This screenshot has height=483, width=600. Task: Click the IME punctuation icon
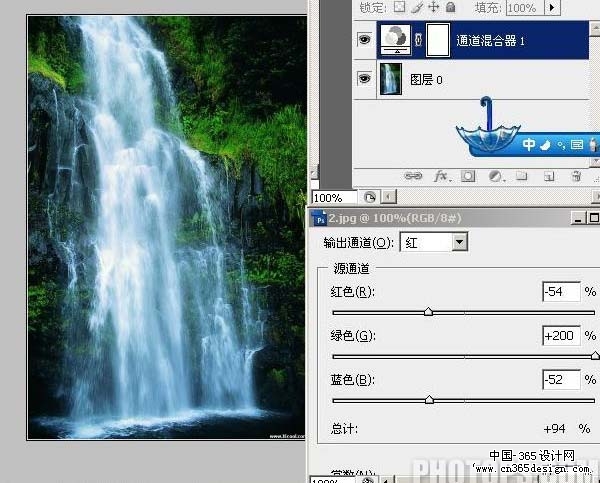pos(561,145)
